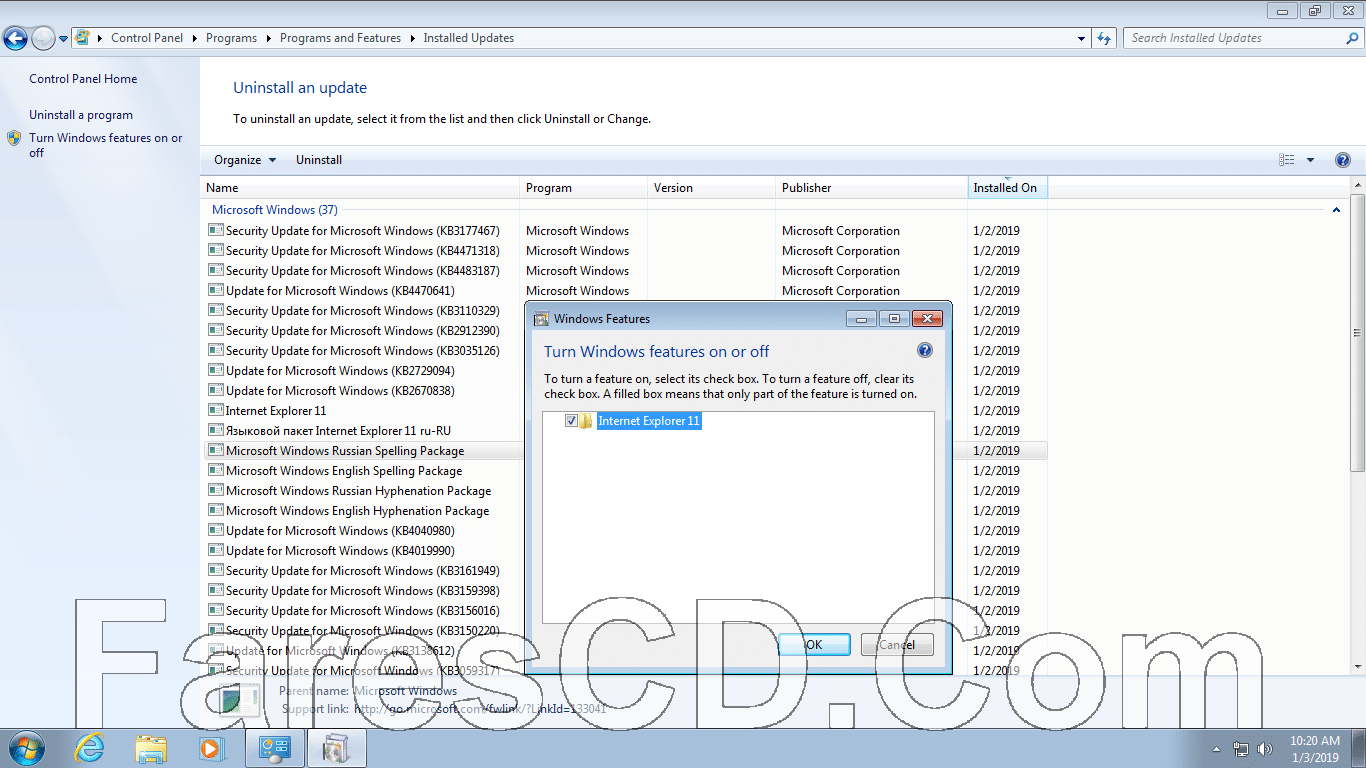Screen dimensions: 1366x768
Task: Select Microsoft Windows English Hyphenation Package
Action: (x=357, y=511)
